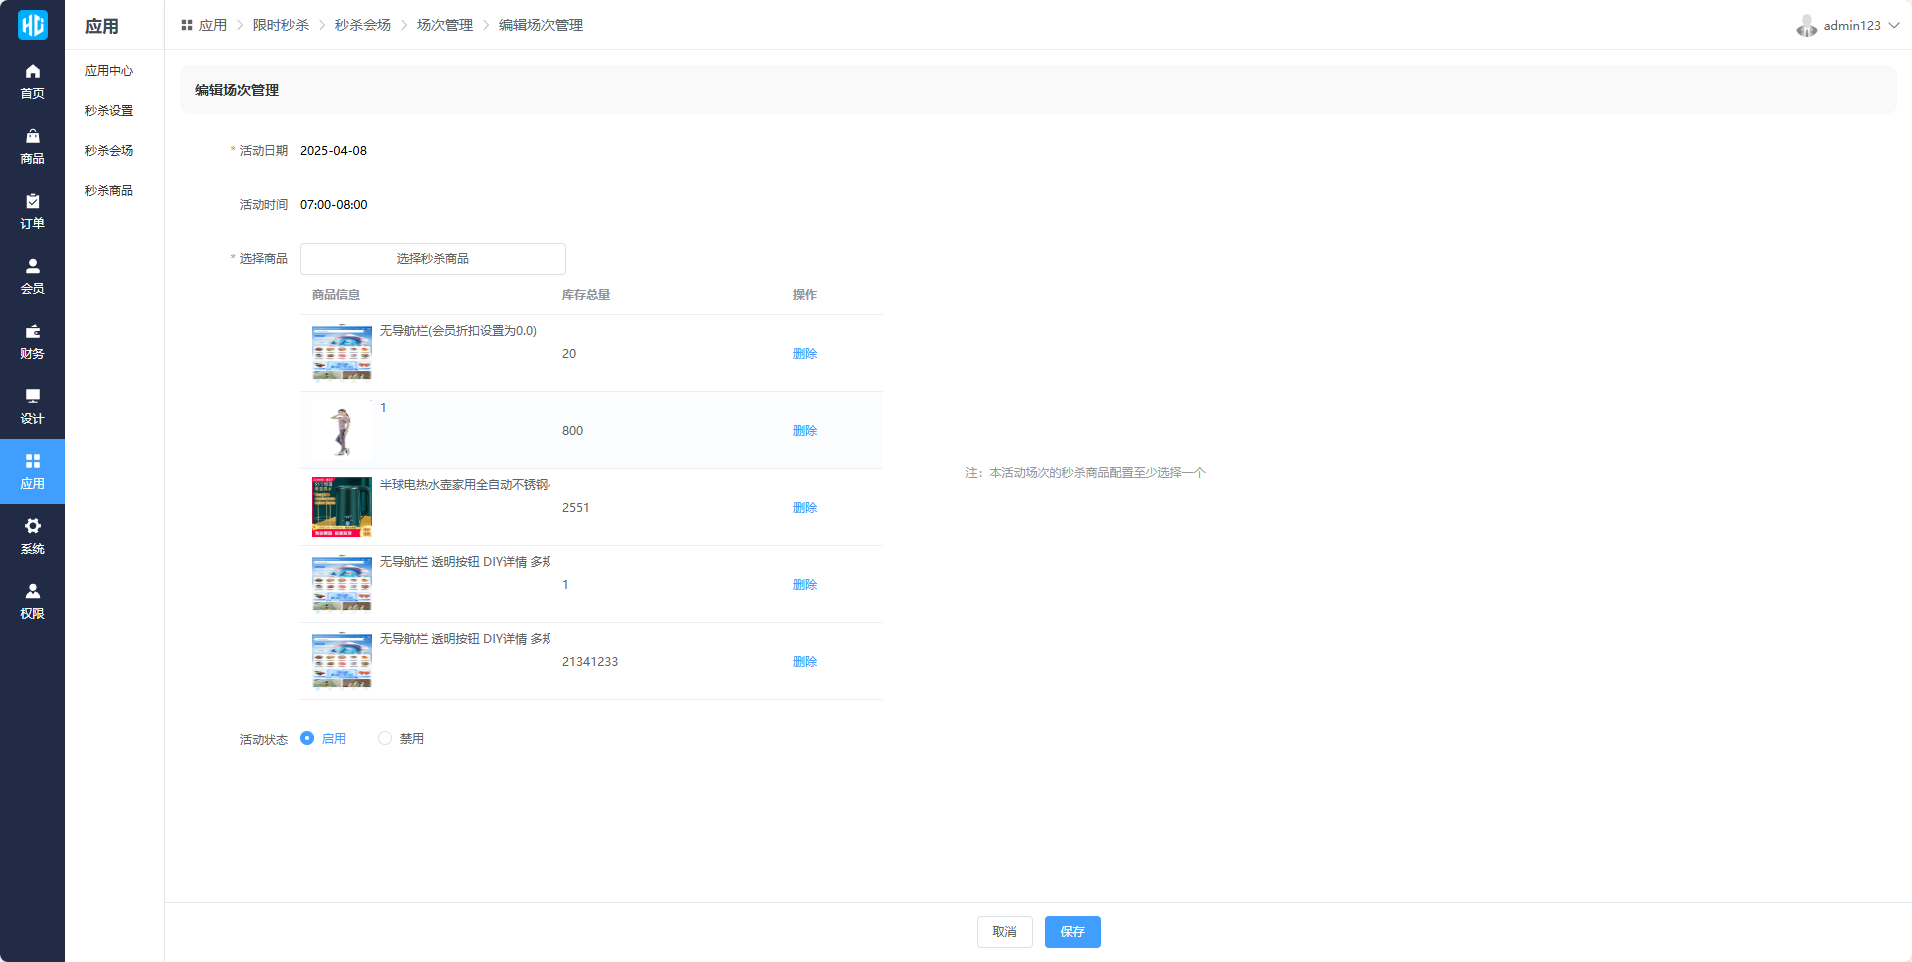Click the 选择秒杀商品 selector button
The image size is (1912, 962).
(432, 259)
